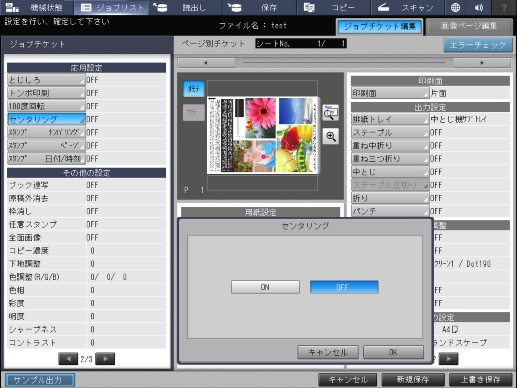Click the sheet slider left arrow
Screen dimensions: 517x388
click(x=206, y=63)
